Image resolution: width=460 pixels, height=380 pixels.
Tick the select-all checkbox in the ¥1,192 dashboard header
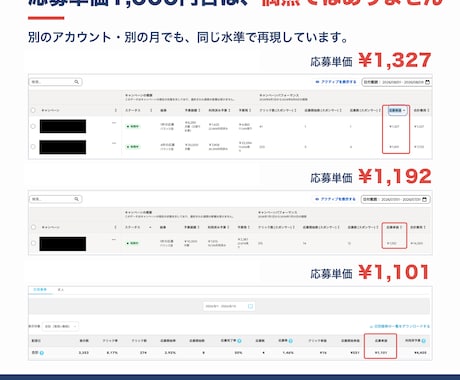tap(33, 227)
